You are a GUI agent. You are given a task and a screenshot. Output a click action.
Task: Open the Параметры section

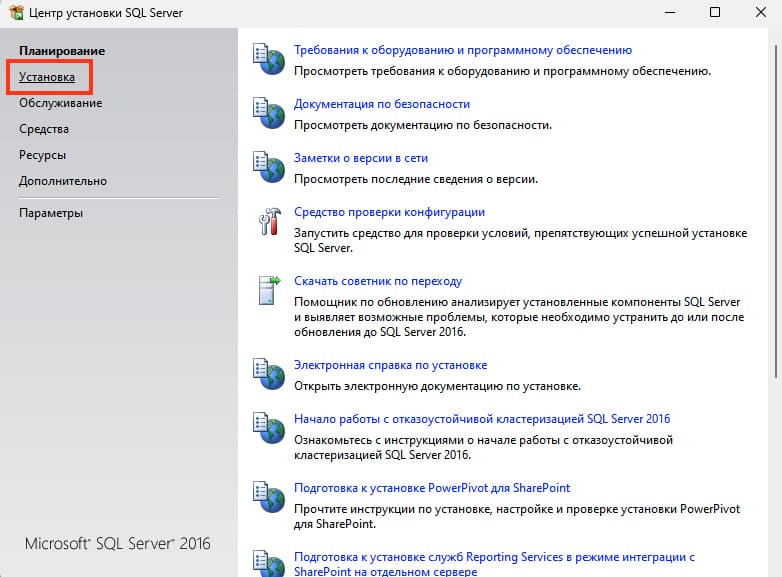coord(51,213)
